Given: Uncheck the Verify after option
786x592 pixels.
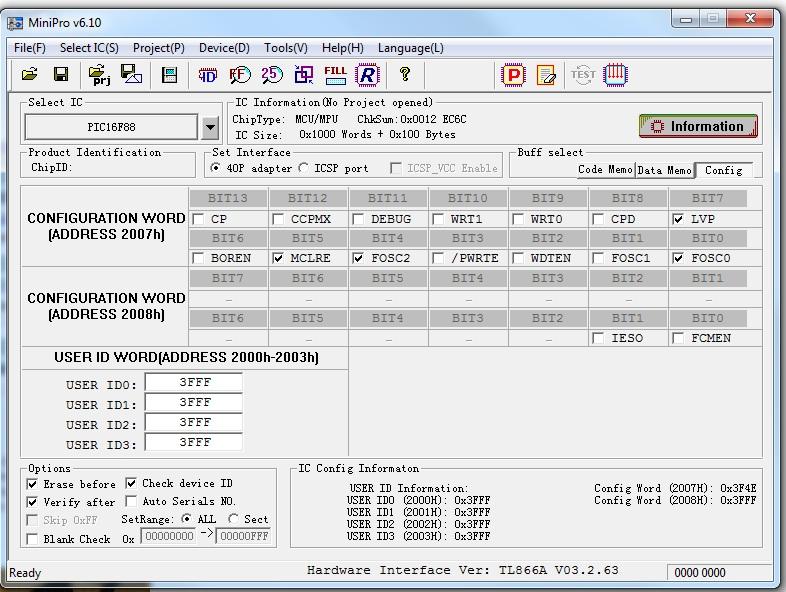Looking at the screenshot, I should [32, 502].
